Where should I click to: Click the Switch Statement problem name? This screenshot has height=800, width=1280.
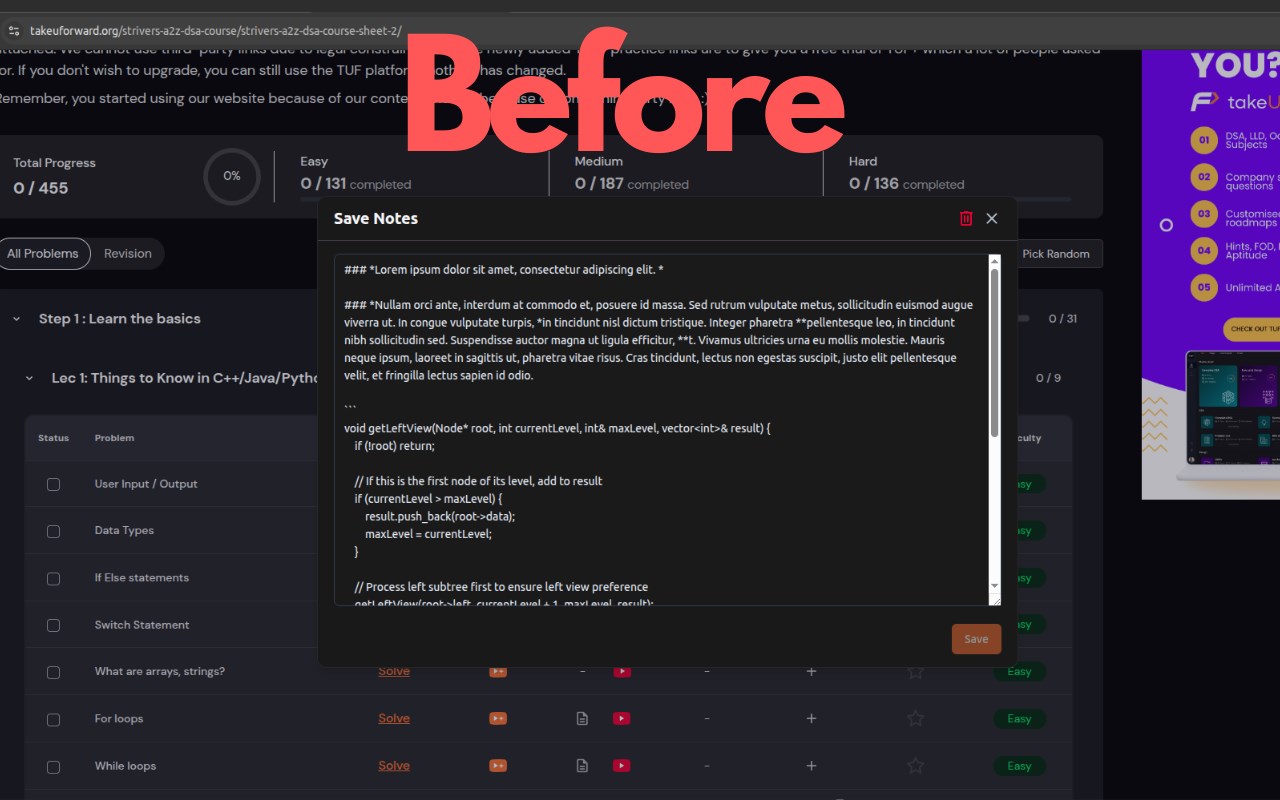tap(142, 625)
